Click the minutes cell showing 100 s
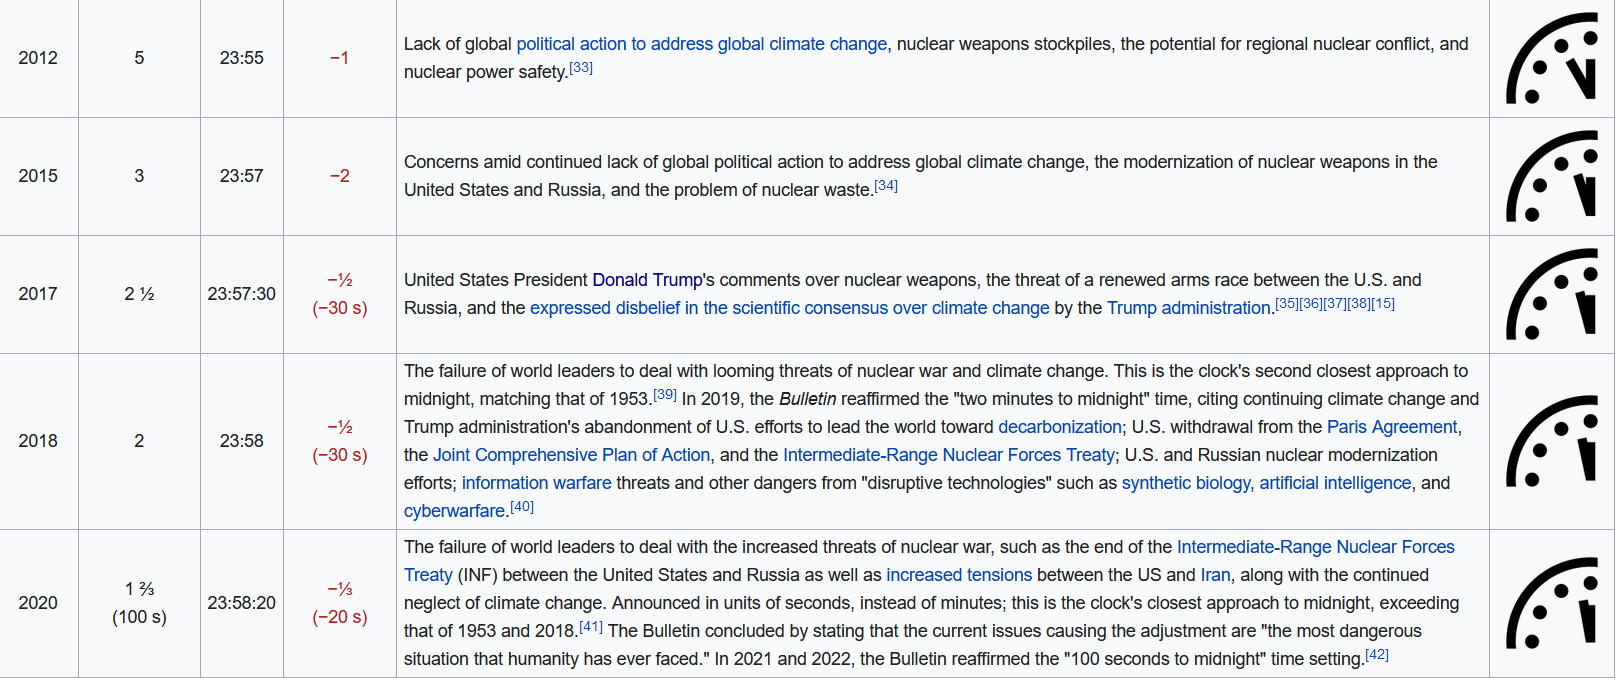Screen dimensions: 1622x684 point(139,603)
